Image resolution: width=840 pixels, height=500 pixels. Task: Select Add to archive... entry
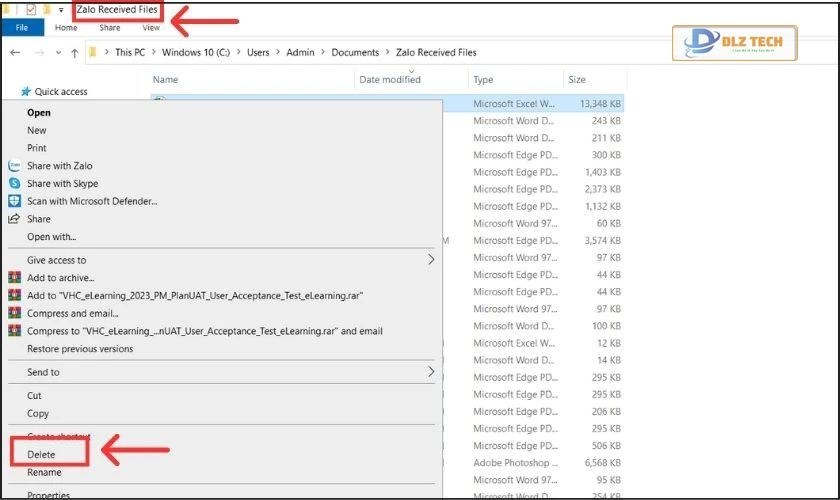pos(61,278)
